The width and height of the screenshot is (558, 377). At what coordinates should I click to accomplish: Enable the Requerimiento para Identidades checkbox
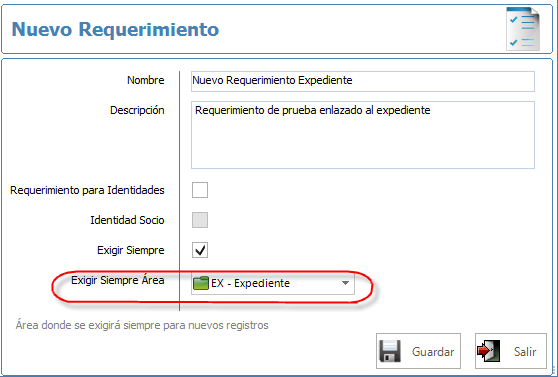(x=200, y=190)
